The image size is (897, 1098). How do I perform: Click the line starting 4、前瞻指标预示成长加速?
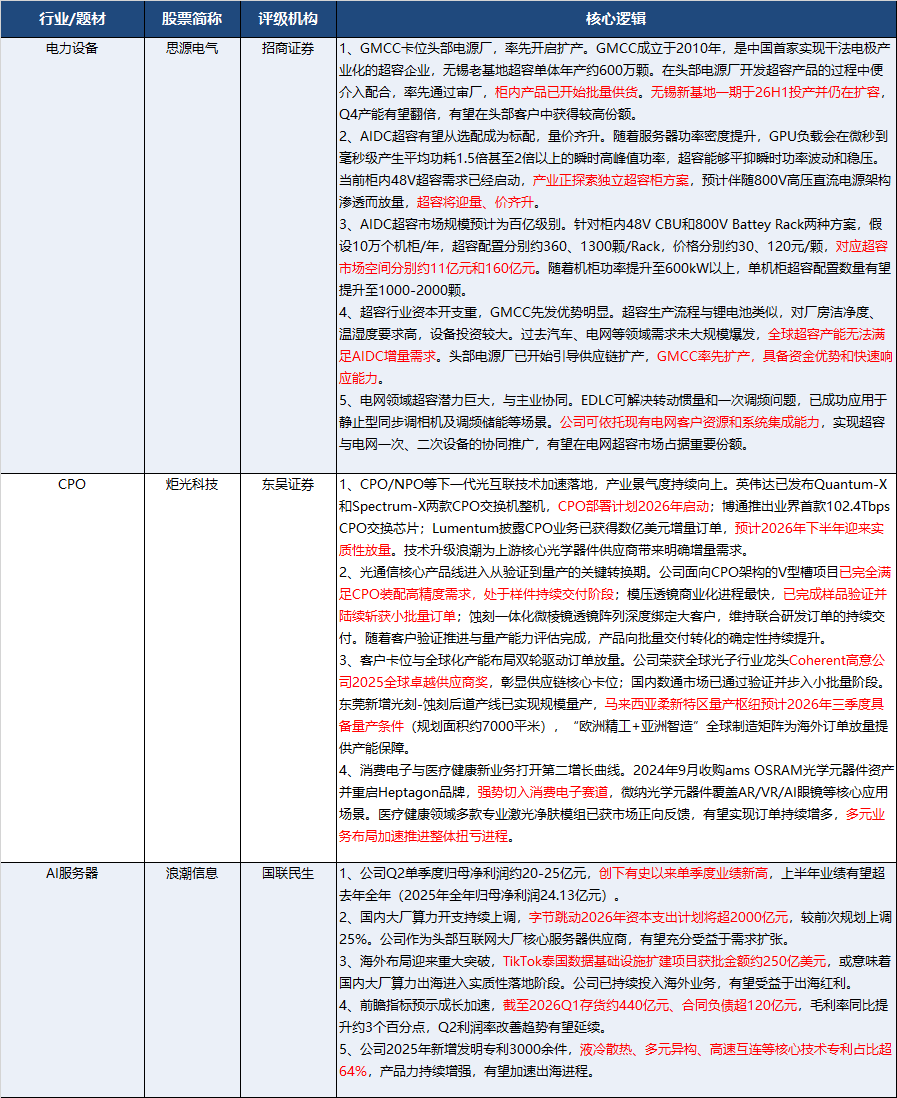coord(613,1006)
